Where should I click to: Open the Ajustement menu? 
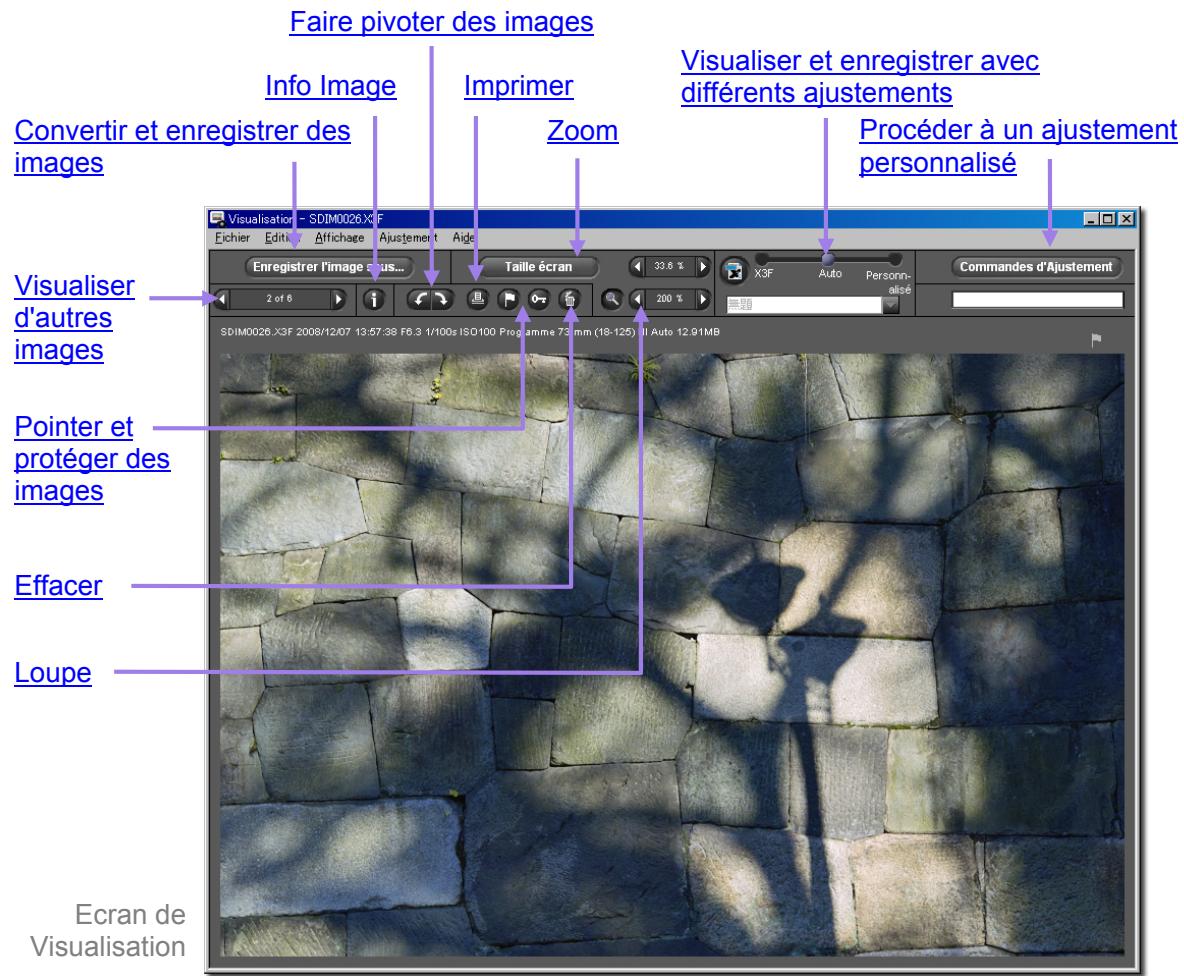(x=408, y=238)
